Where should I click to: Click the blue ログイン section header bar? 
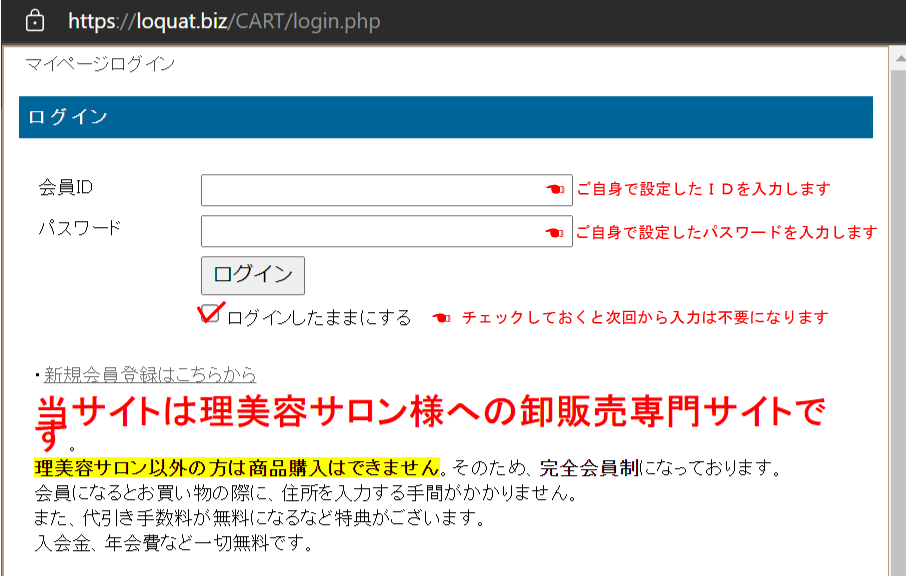(445, 117)
